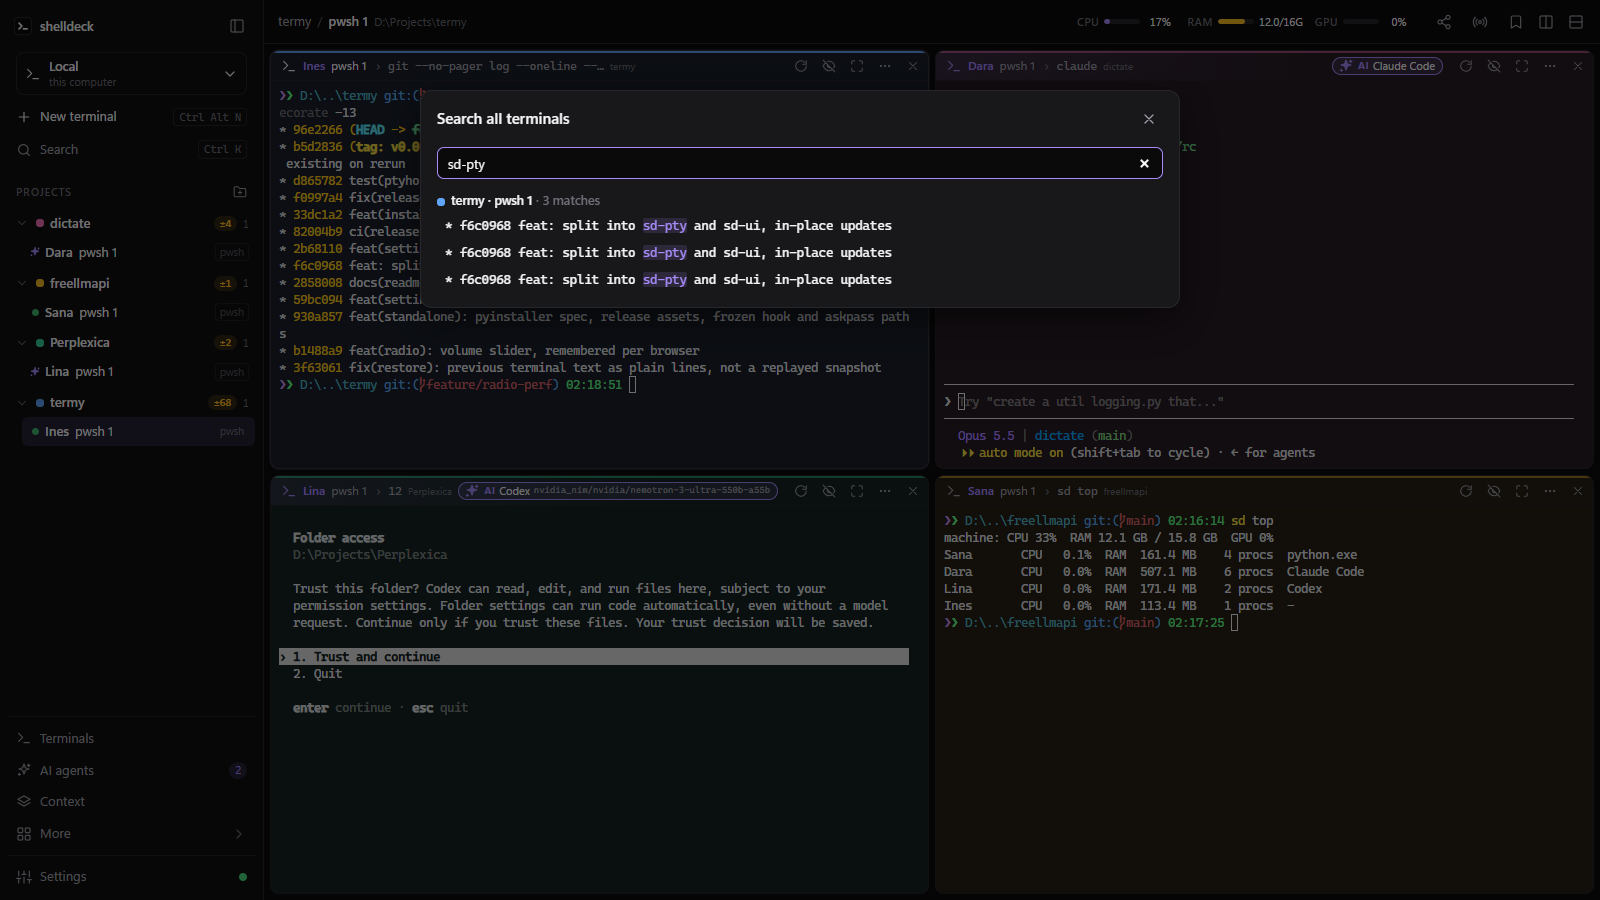Toggle visibility eye in Ines pane

click(x=829, y=66)
